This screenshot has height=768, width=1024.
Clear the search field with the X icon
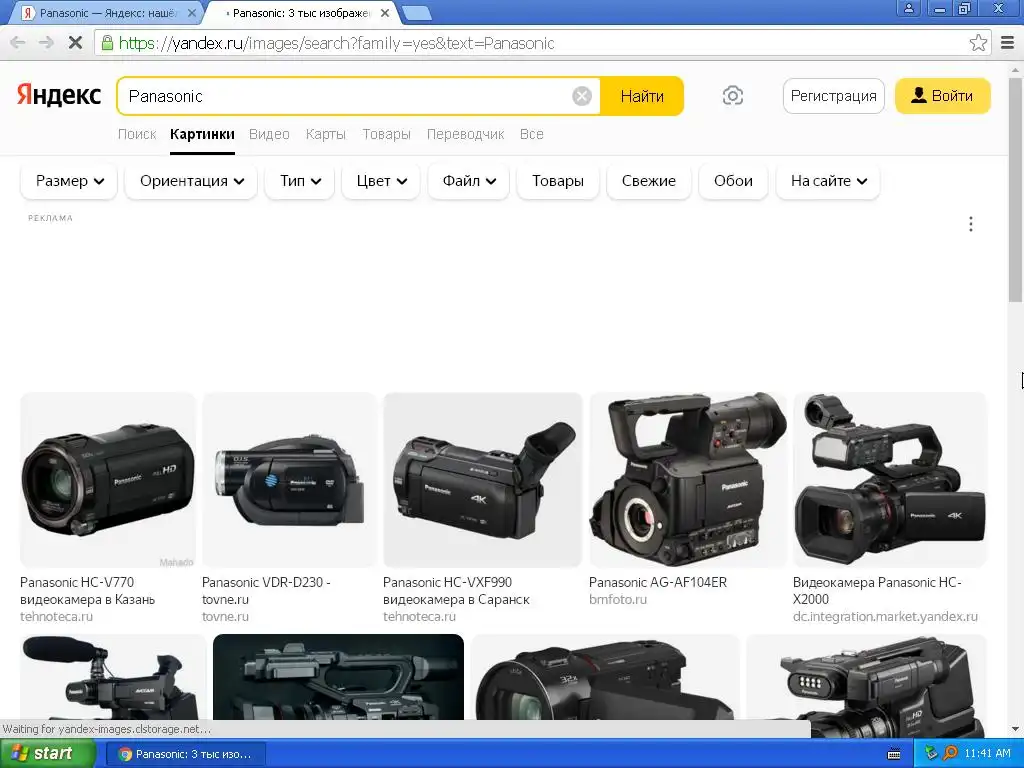tap(581, 96)
